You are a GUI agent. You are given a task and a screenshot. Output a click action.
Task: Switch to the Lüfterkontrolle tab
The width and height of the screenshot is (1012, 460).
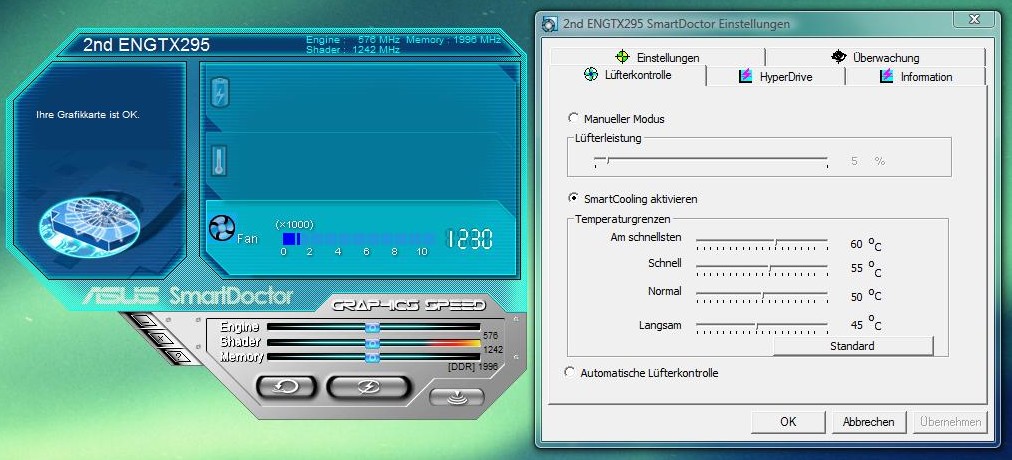pos(628,75)
